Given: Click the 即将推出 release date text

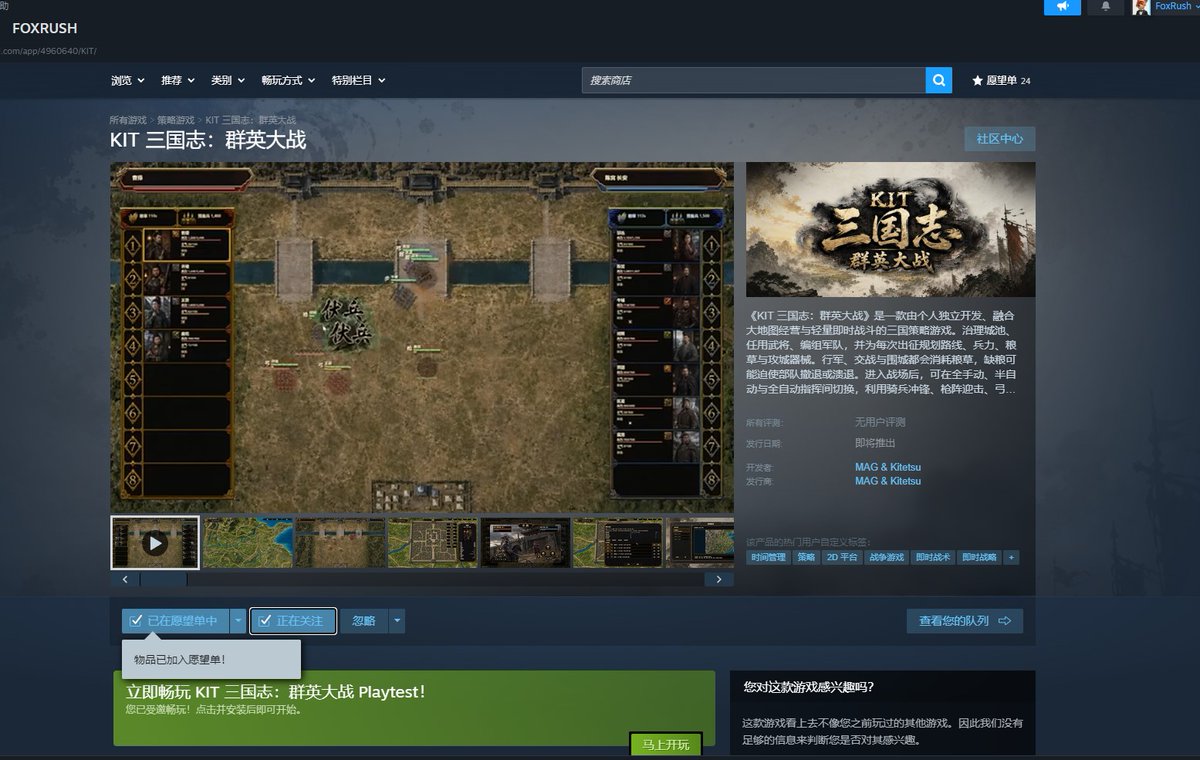Looking at the screenshot, I should (875, 443).
